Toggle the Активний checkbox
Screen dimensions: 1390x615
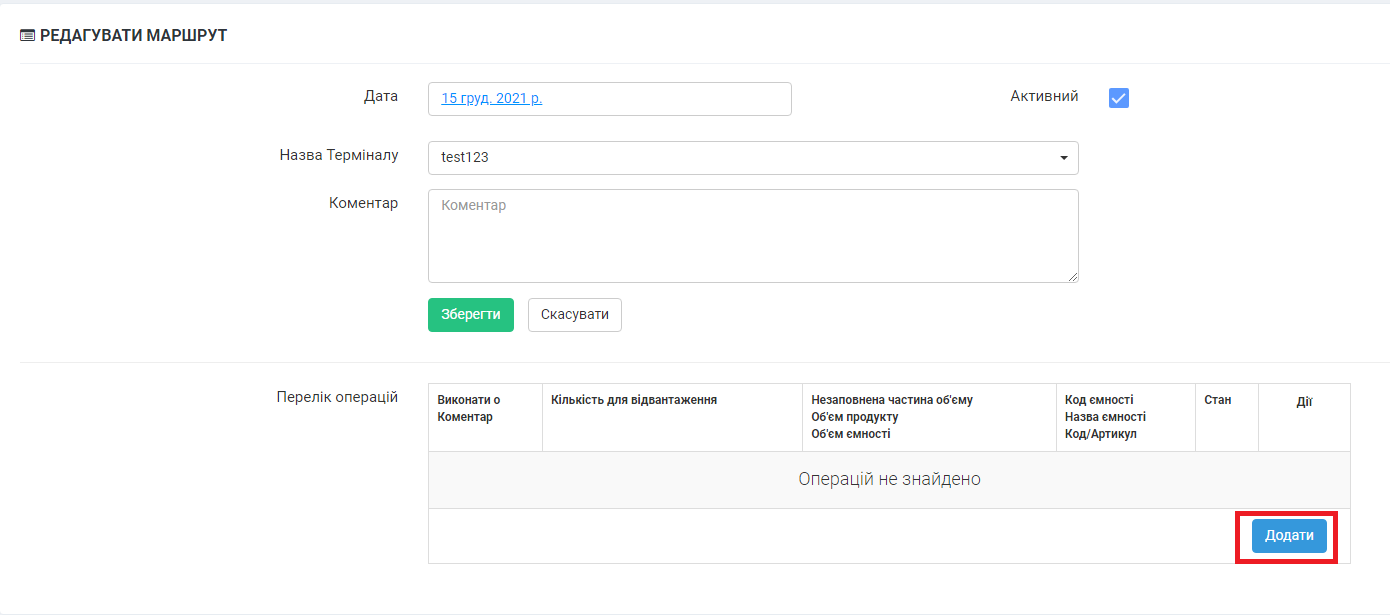tap(1119, 98)
